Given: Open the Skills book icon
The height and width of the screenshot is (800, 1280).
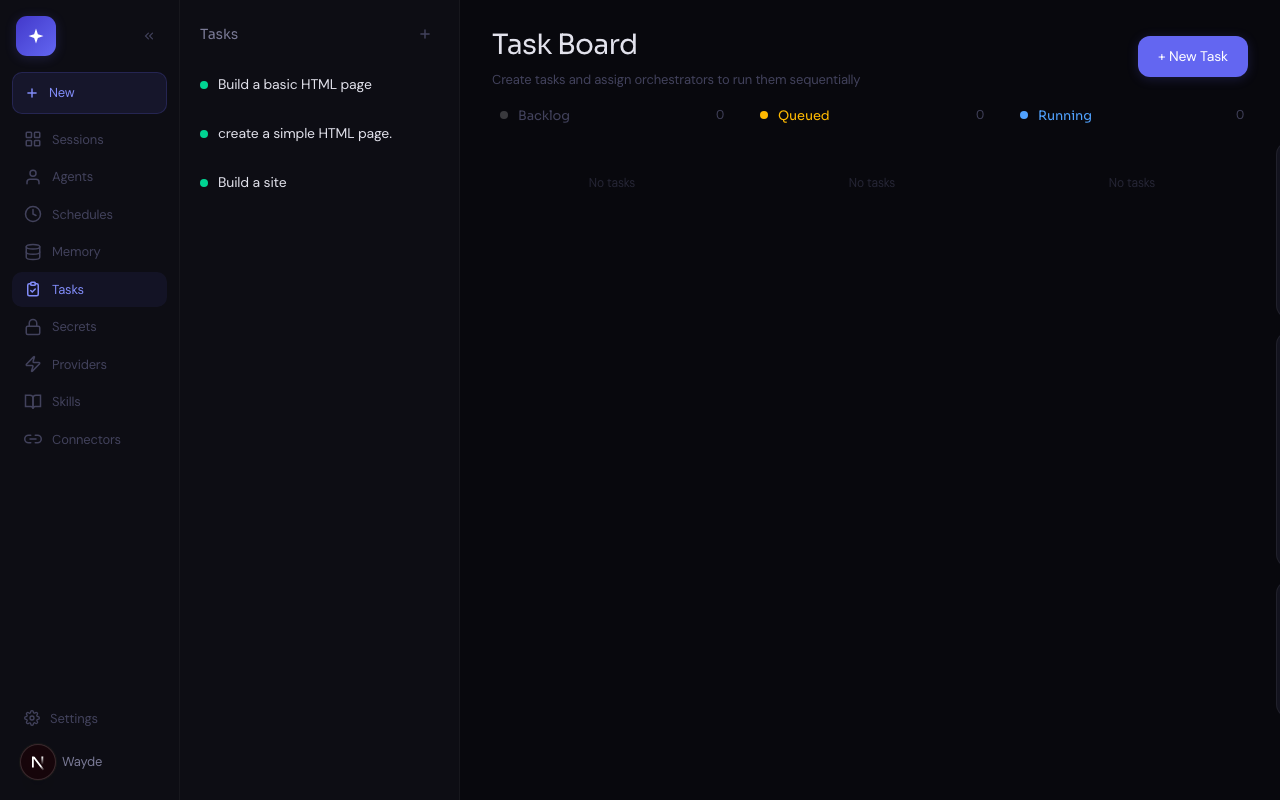Looking at the screenshot, I should coord(33,402).
